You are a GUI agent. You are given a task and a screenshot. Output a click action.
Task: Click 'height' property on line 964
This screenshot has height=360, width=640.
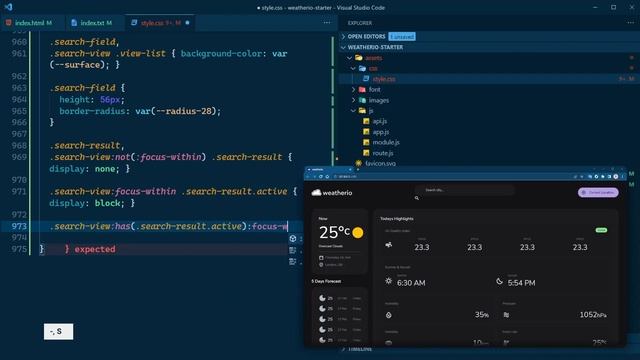coord(75,100)
